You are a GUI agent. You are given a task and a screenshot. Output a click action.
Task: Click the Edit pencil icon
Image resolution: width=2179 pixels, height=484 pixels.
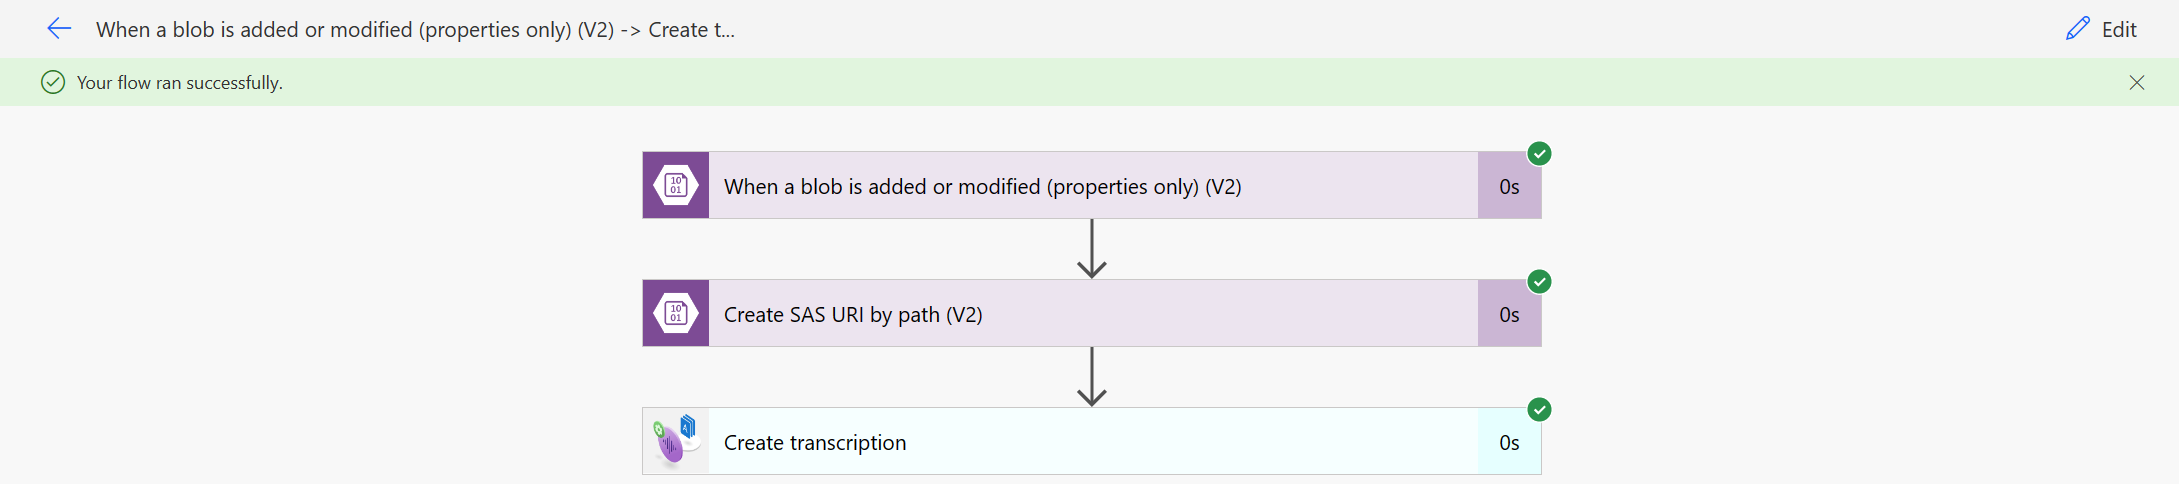(x=2077, y=29)
